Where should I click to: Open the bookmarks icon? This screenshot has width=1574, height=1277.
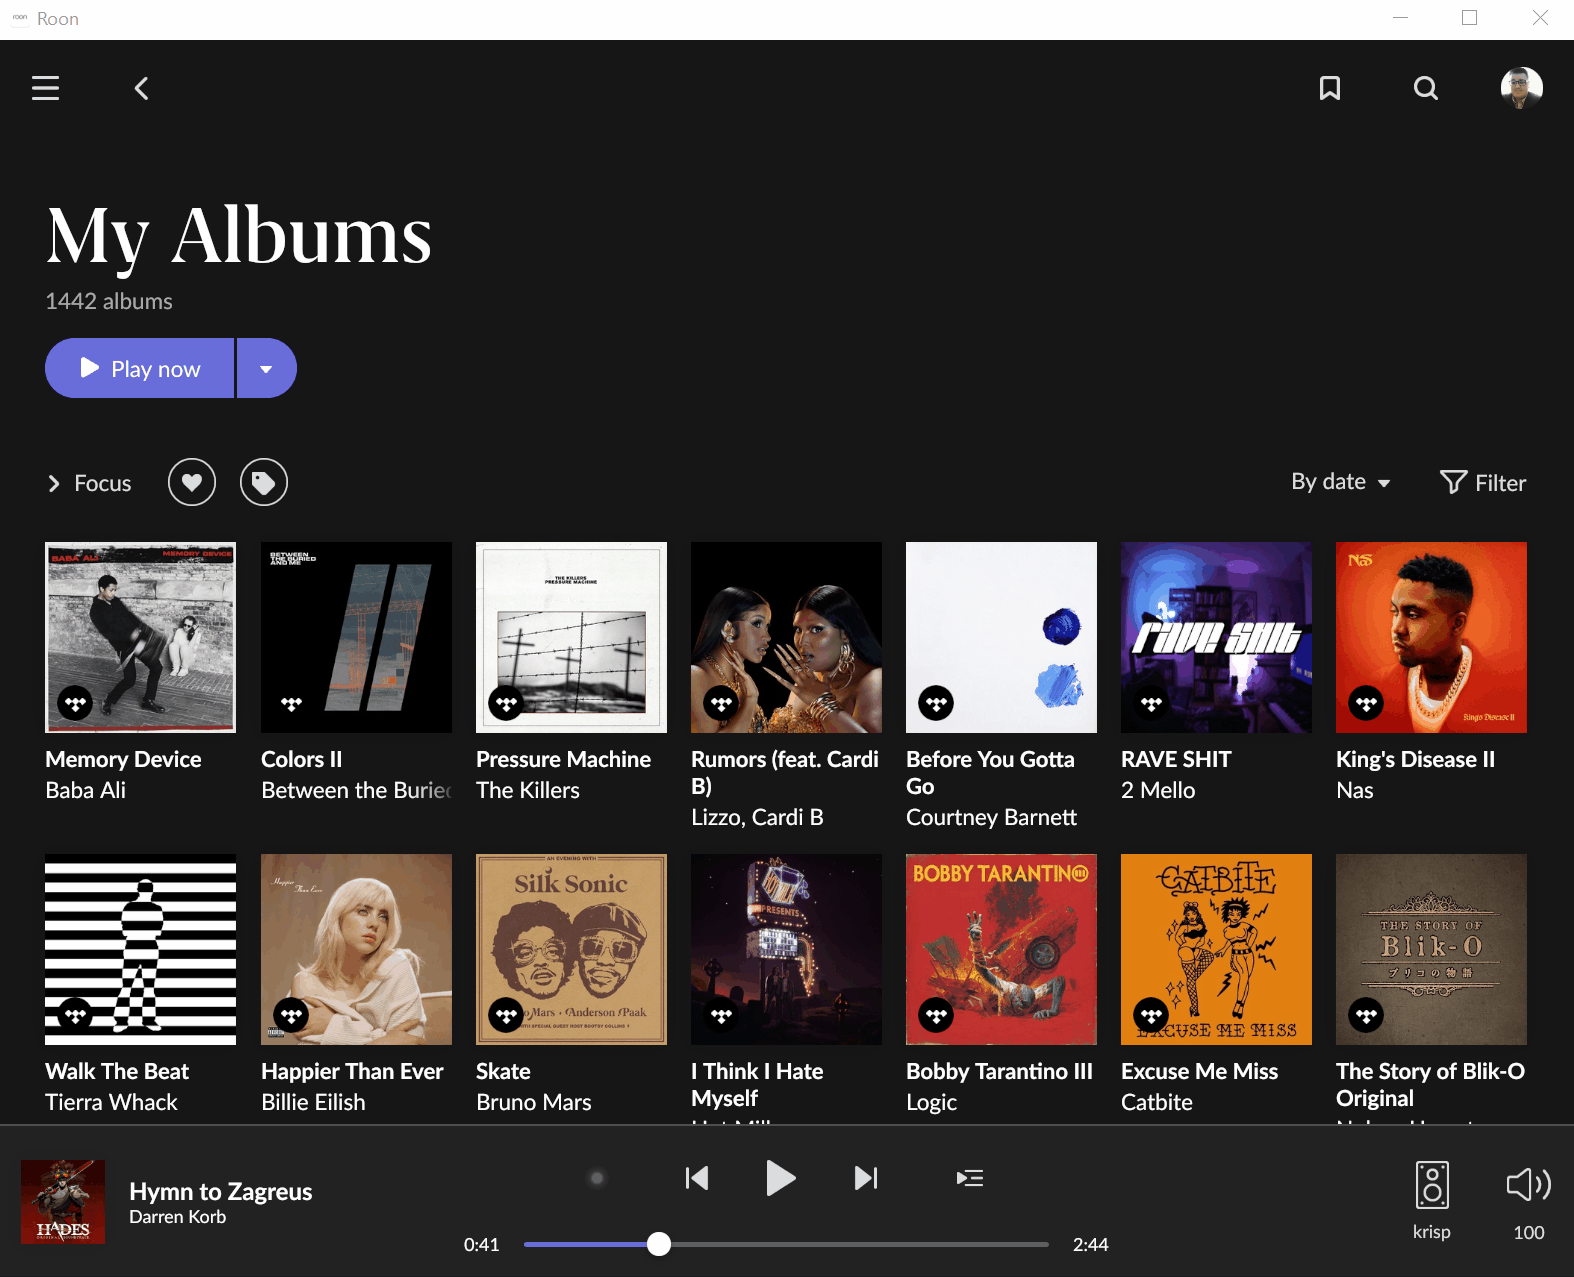(1330, 88)
